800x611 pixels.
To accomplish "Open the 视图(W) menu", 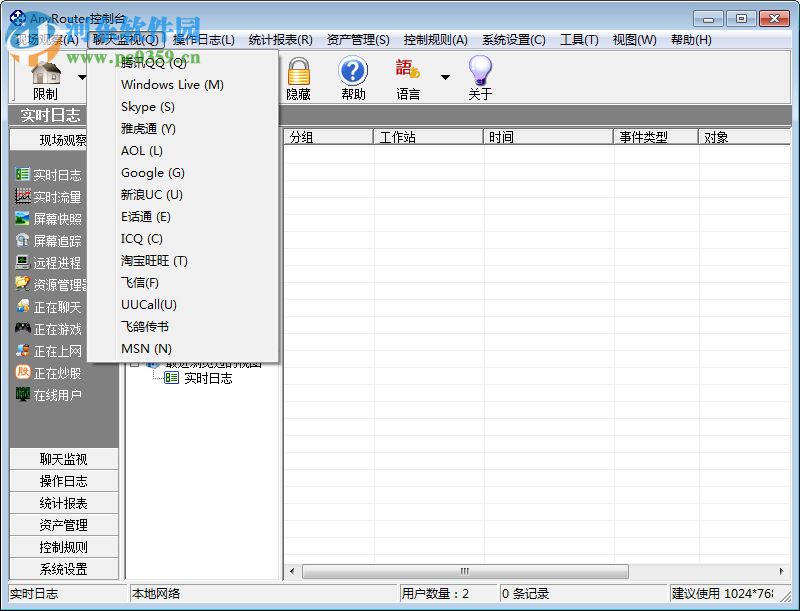I will 633,39.
